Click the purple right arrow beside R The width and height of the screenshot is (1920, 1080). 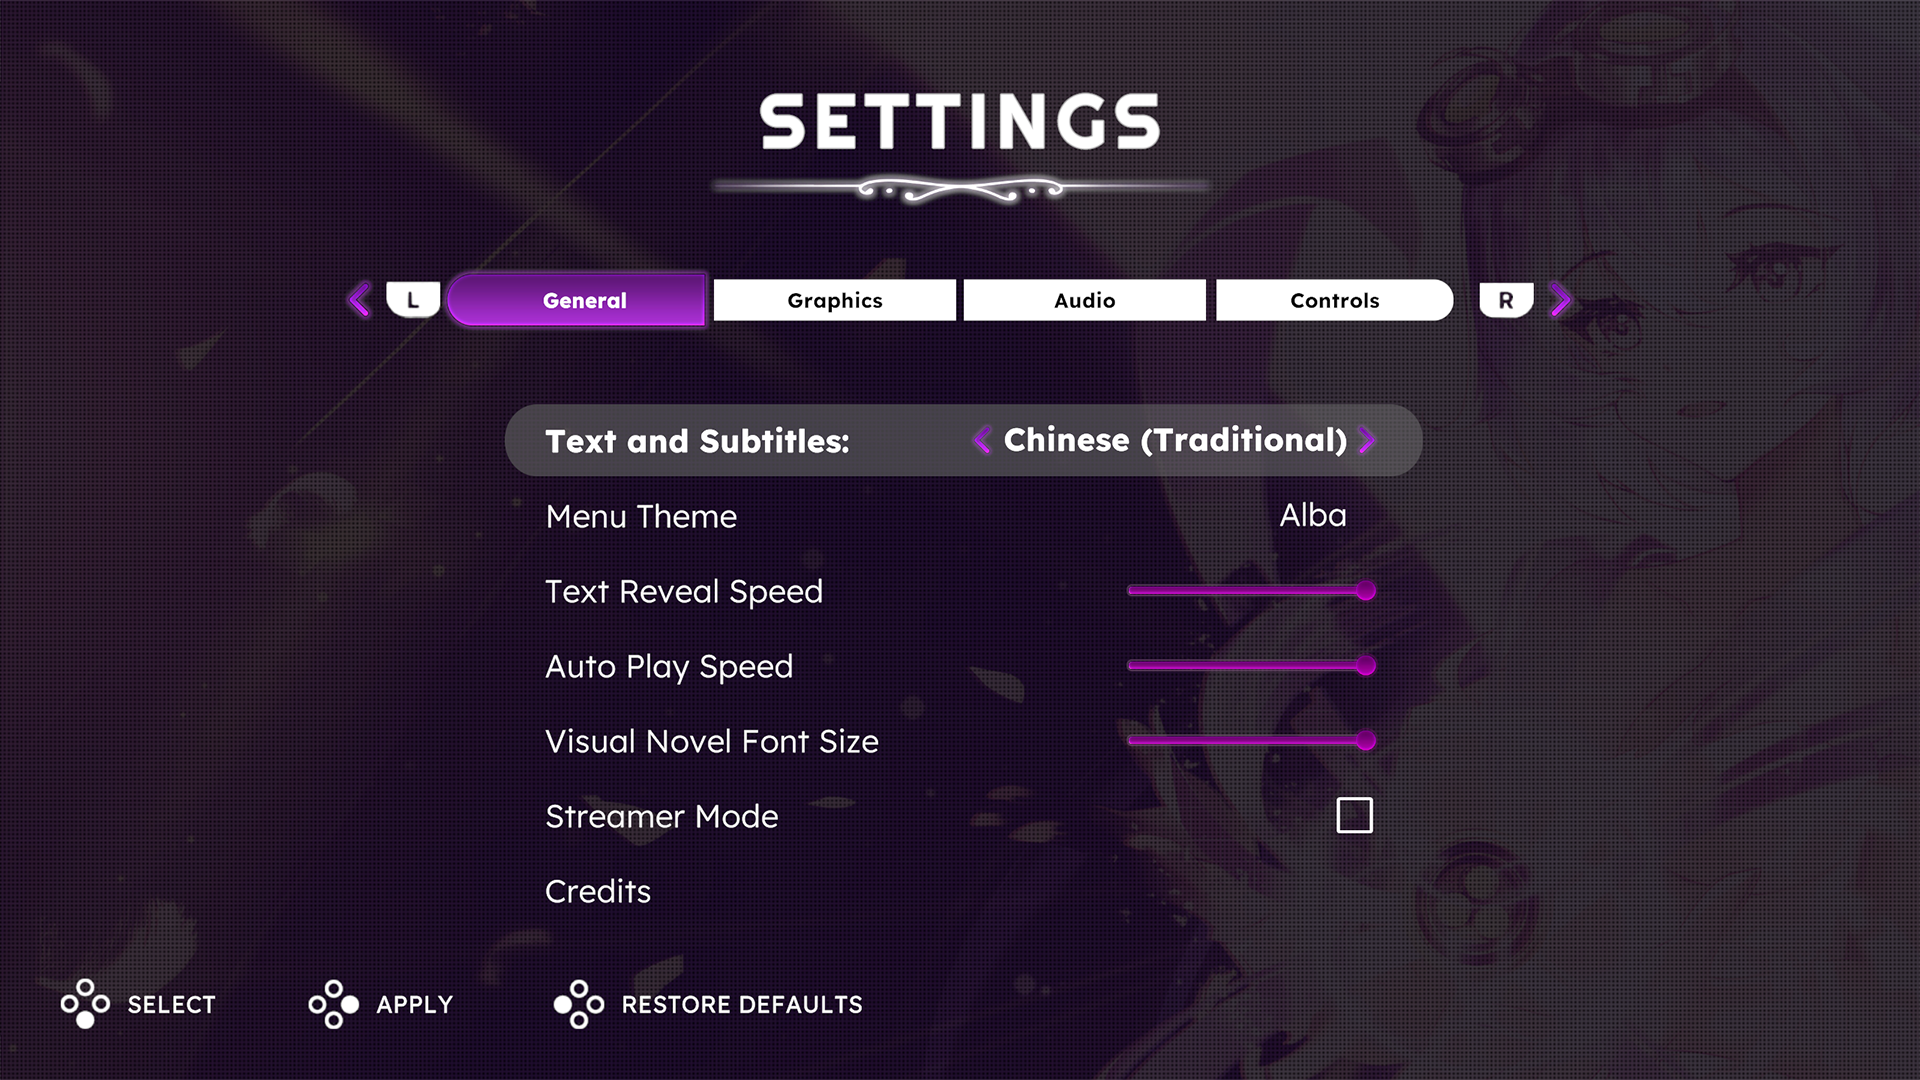[x=1560, y=300]
